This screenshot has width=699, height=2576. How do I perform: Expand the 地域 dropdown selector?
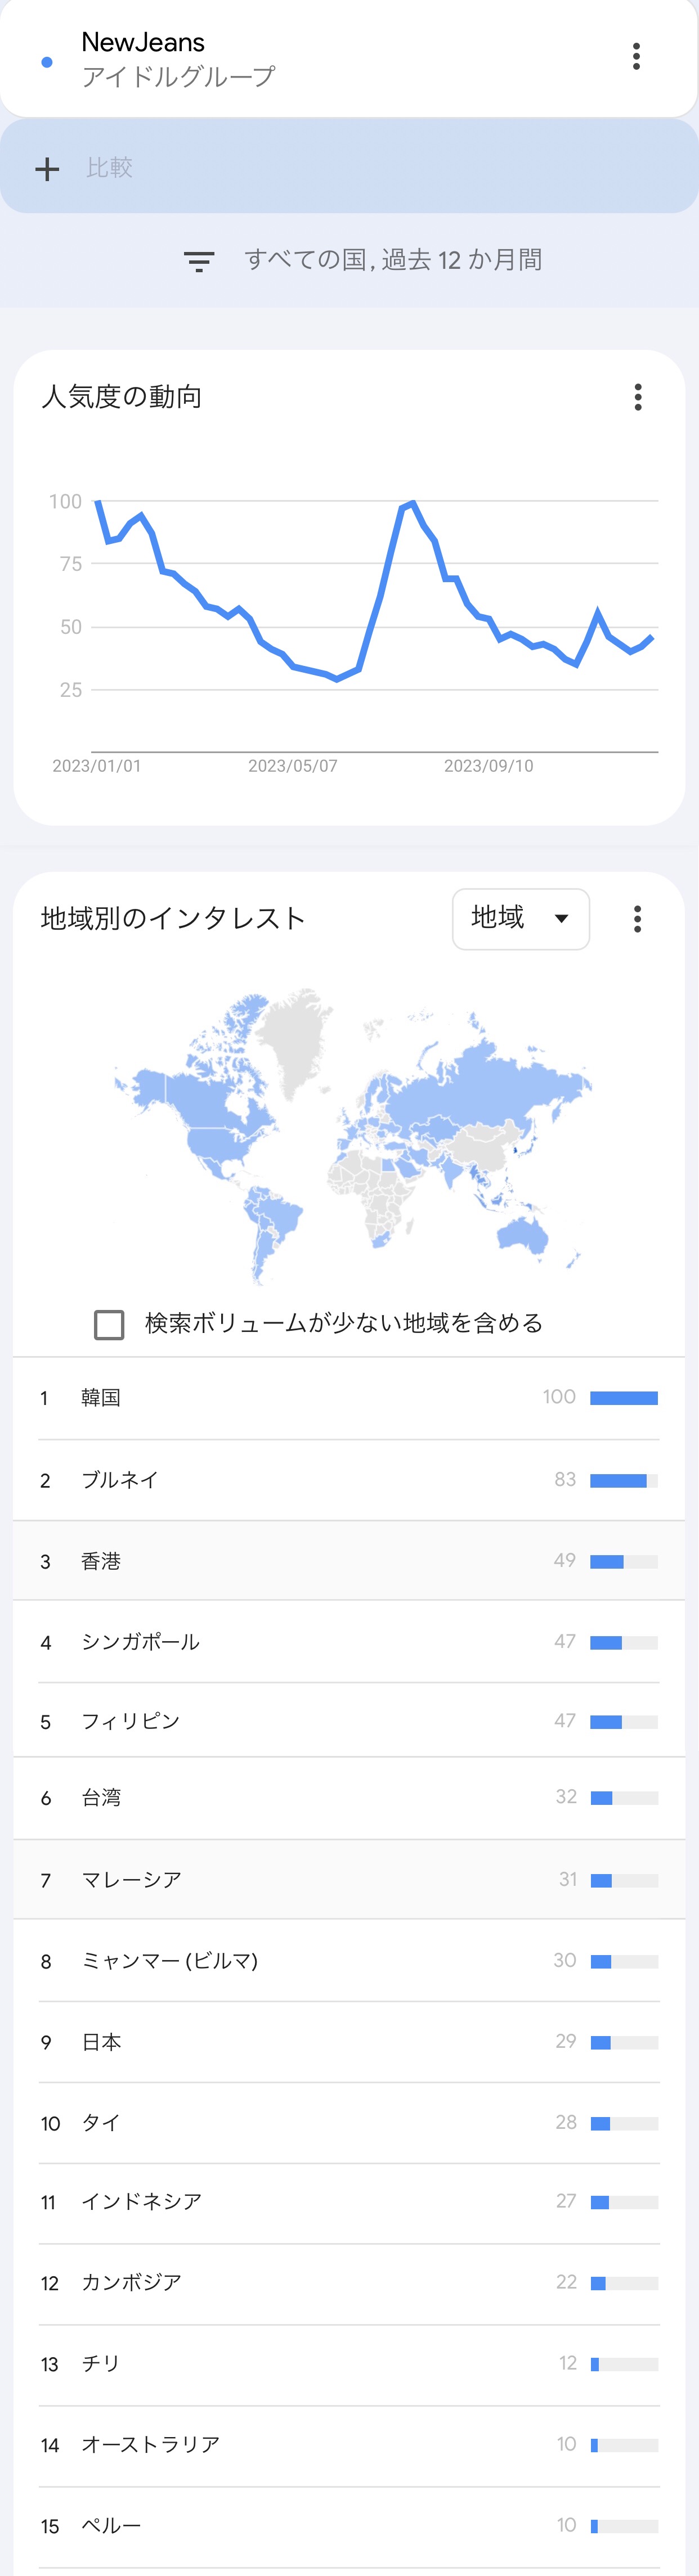tap(521, 918)
